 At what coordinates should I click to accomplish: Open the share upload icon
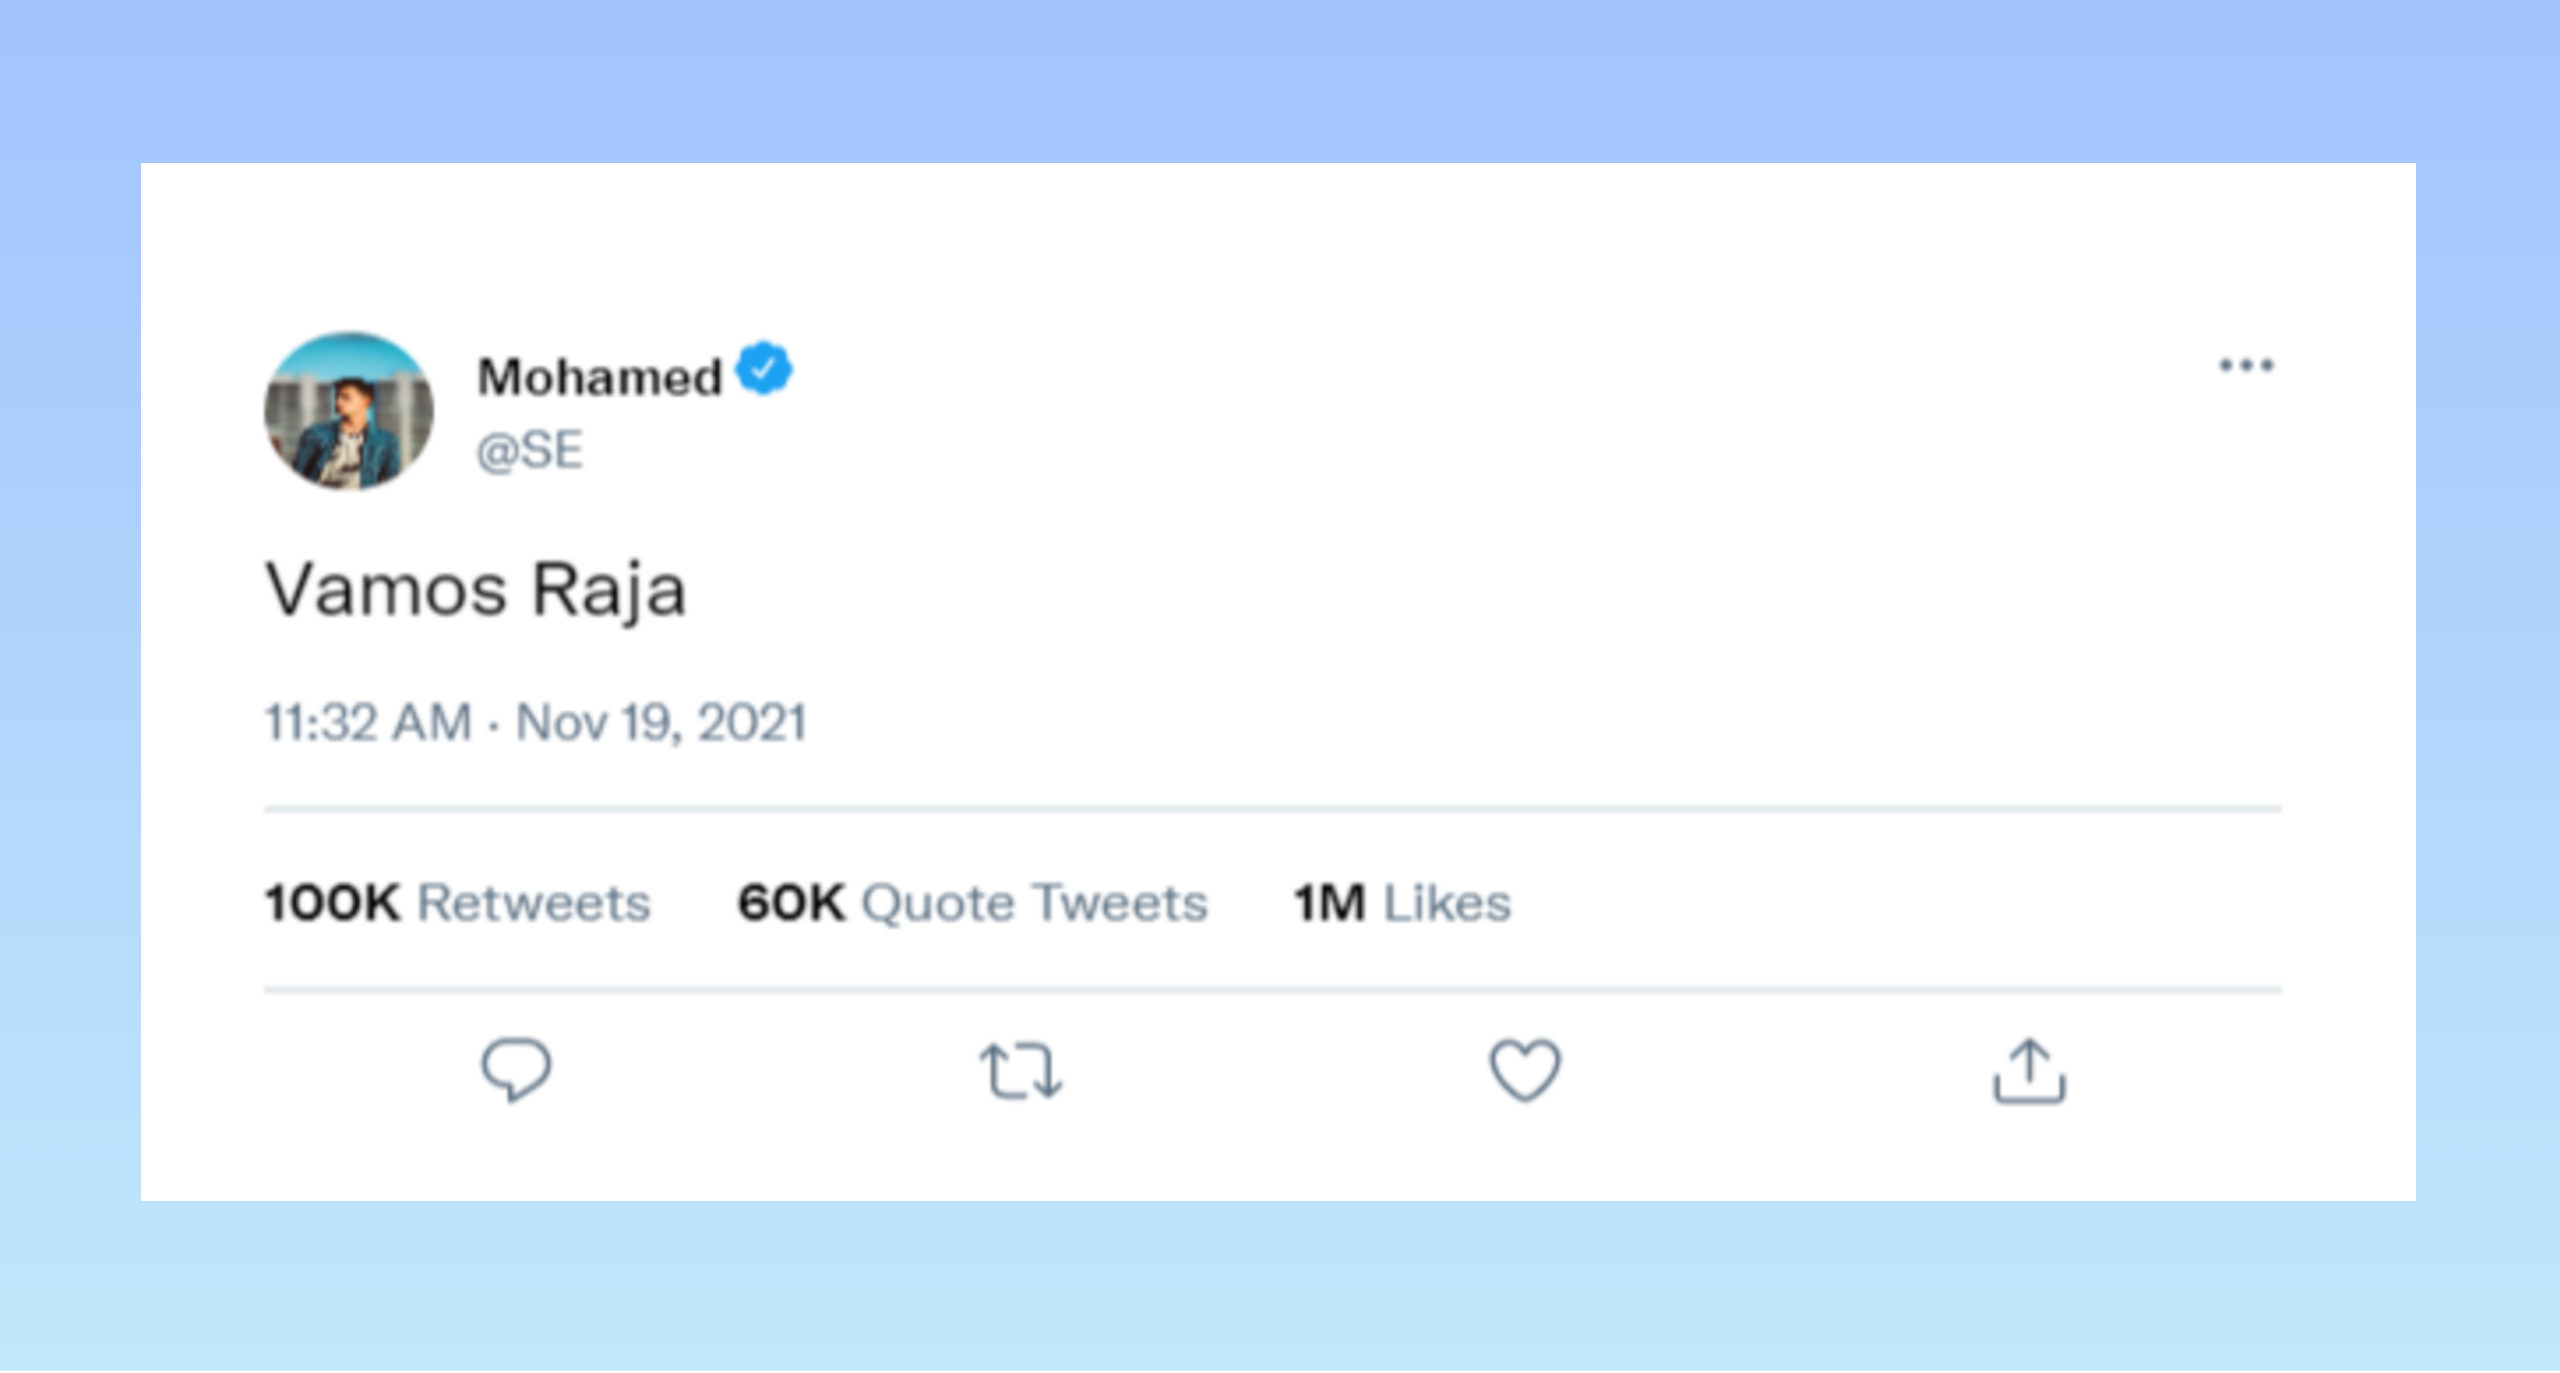tap(2029, 1071)
